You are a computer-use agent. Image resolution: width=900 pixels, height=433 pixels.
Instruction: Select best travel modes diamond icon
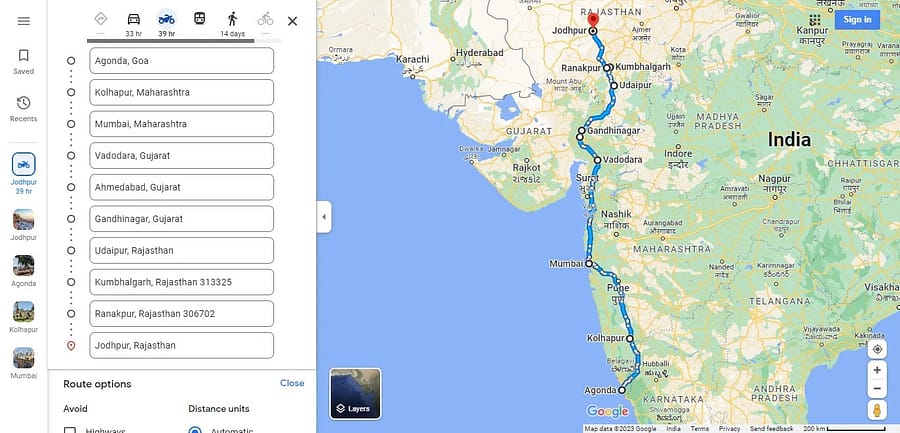tap(100, 19)
